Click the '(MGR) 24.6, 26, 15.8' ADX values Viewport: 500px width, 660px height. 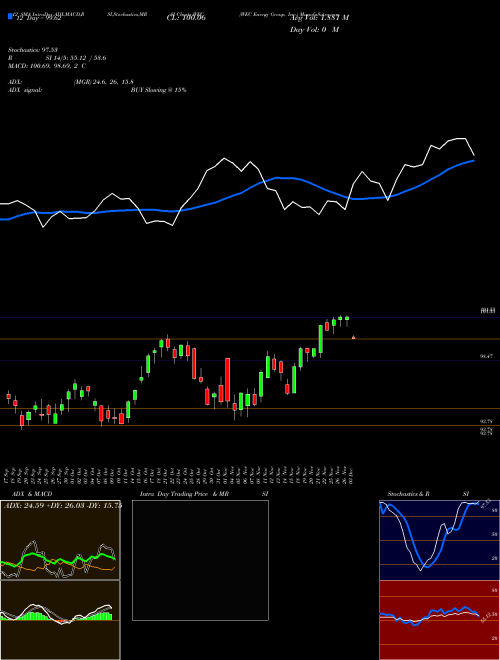pos(104,82)
